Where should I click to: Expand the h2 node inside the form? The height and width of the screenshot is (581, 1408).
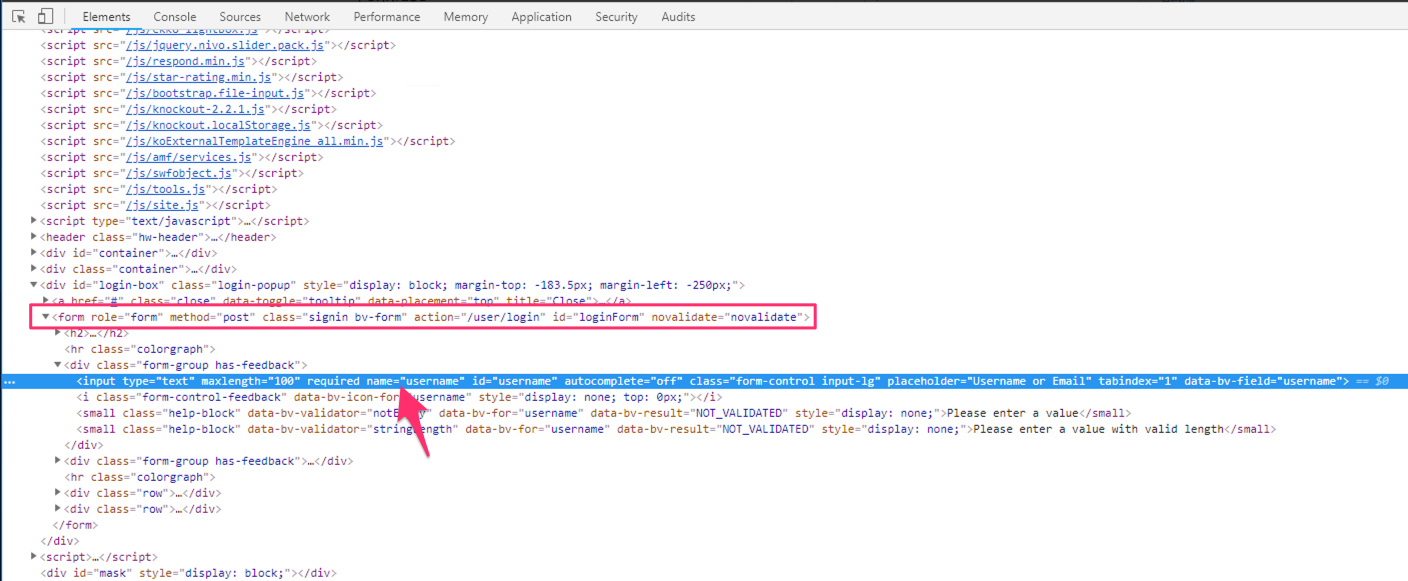(x=59, y=333)
